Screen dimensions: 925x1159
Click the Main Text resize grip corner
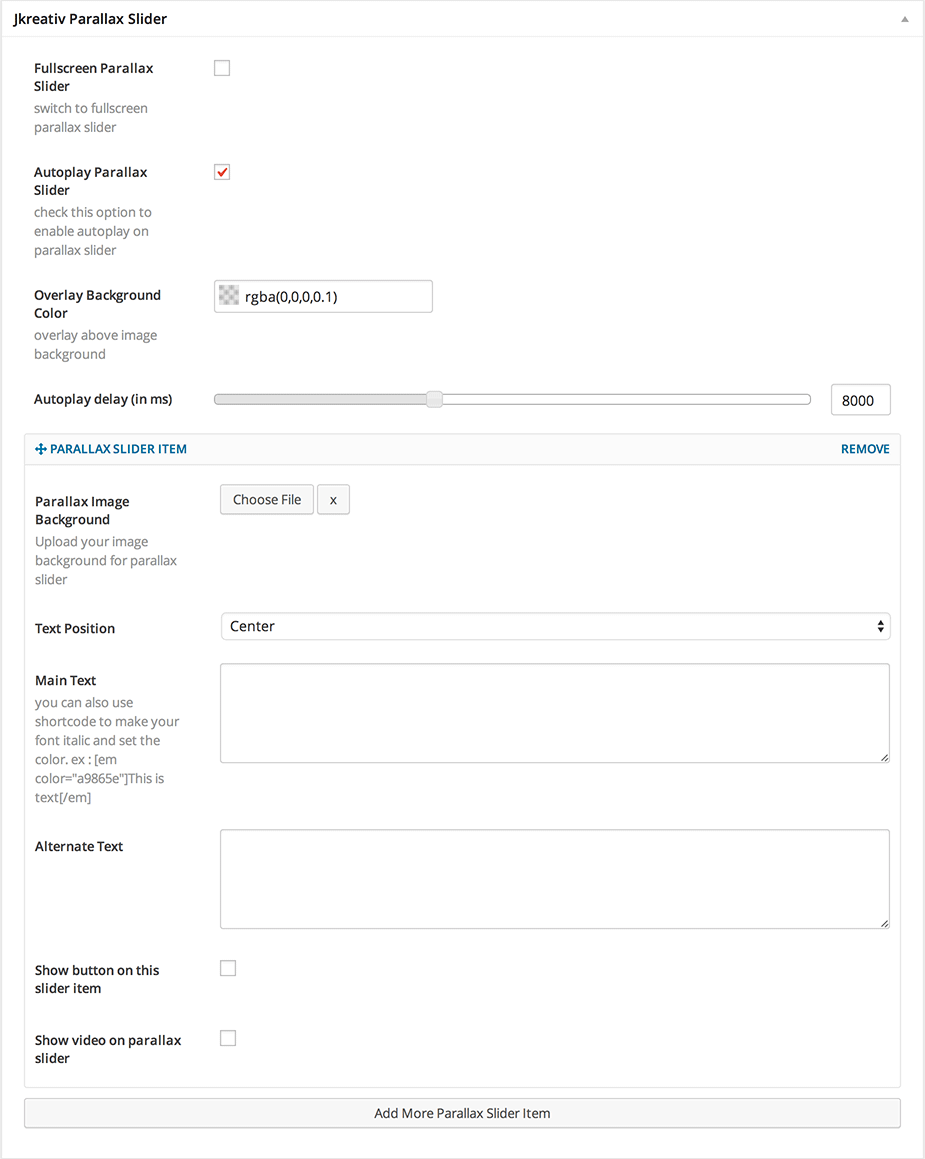coord(884,758)
